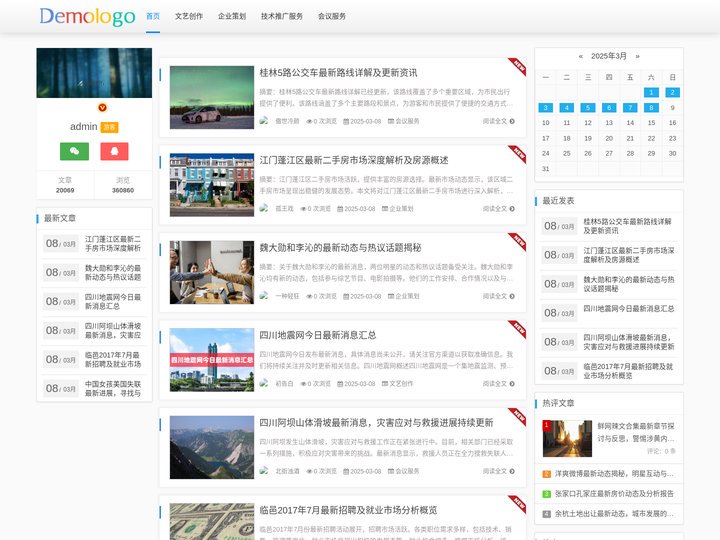Go to next month in calendar
Viewport: 720px width, 540px height.
coord(637,56)
